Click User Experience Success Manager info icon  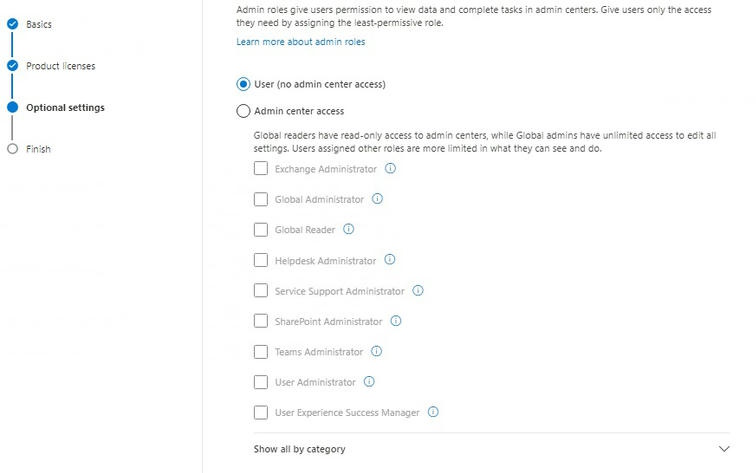[x=433, y=412]
